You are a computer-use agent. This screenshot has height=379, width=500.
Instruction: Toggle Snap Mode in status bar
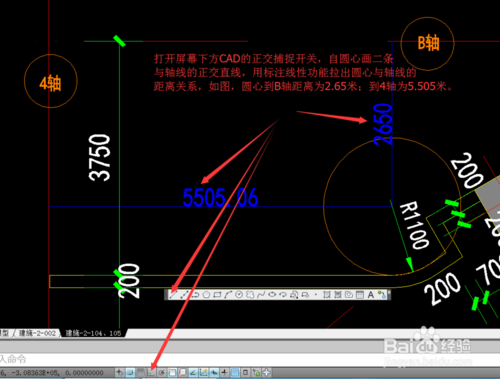click(131, 372)
